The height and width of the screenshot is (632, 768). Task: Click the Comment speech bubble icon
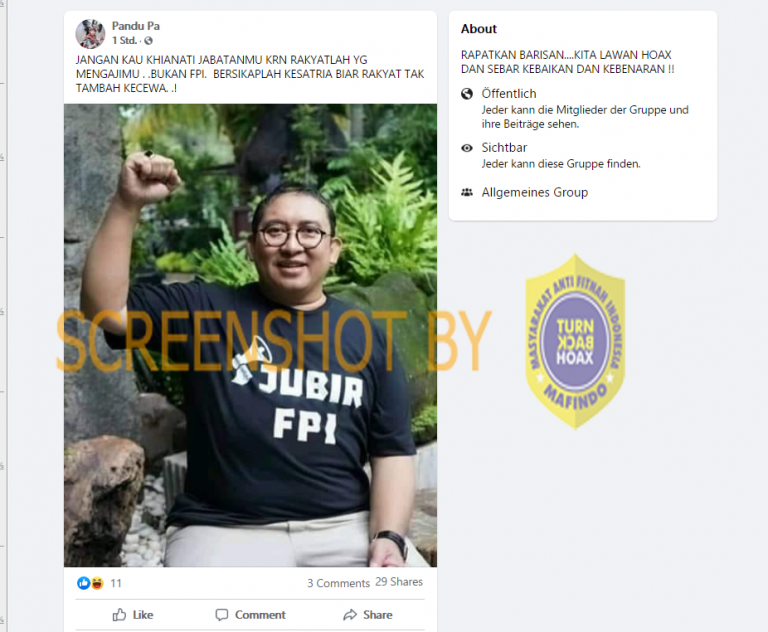tap(222, 614)
